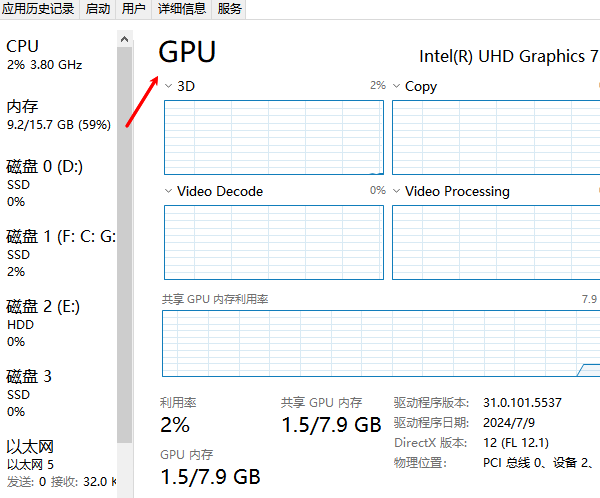This screenshot has width=600, height=498.
Task: Change the Video Processing graph selector
Action: click(x=397, y=191)
